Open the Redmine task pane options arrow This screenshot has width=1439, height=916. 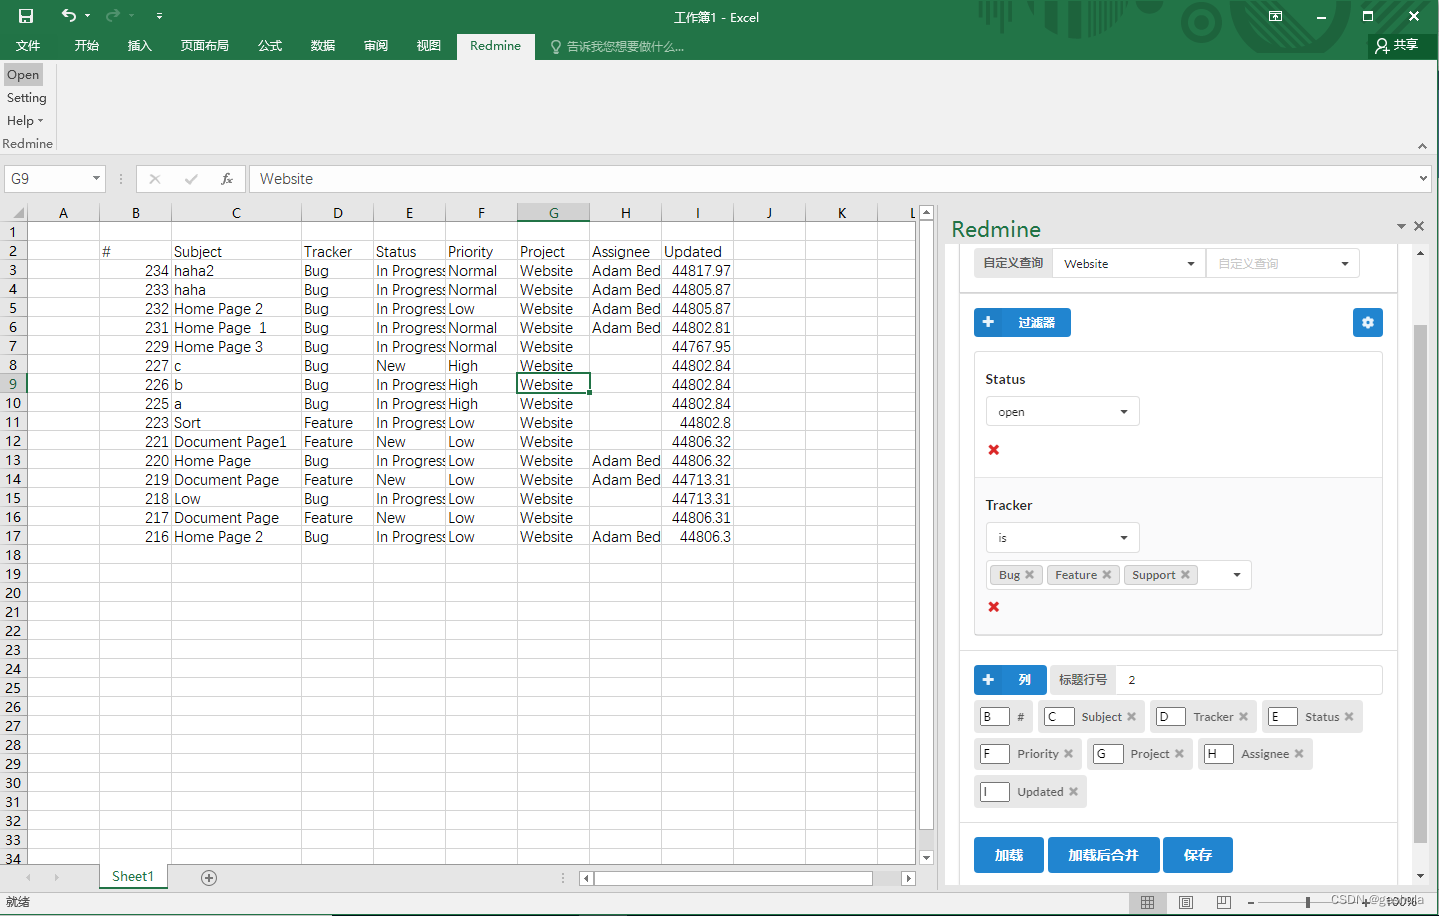[1401, 227]
